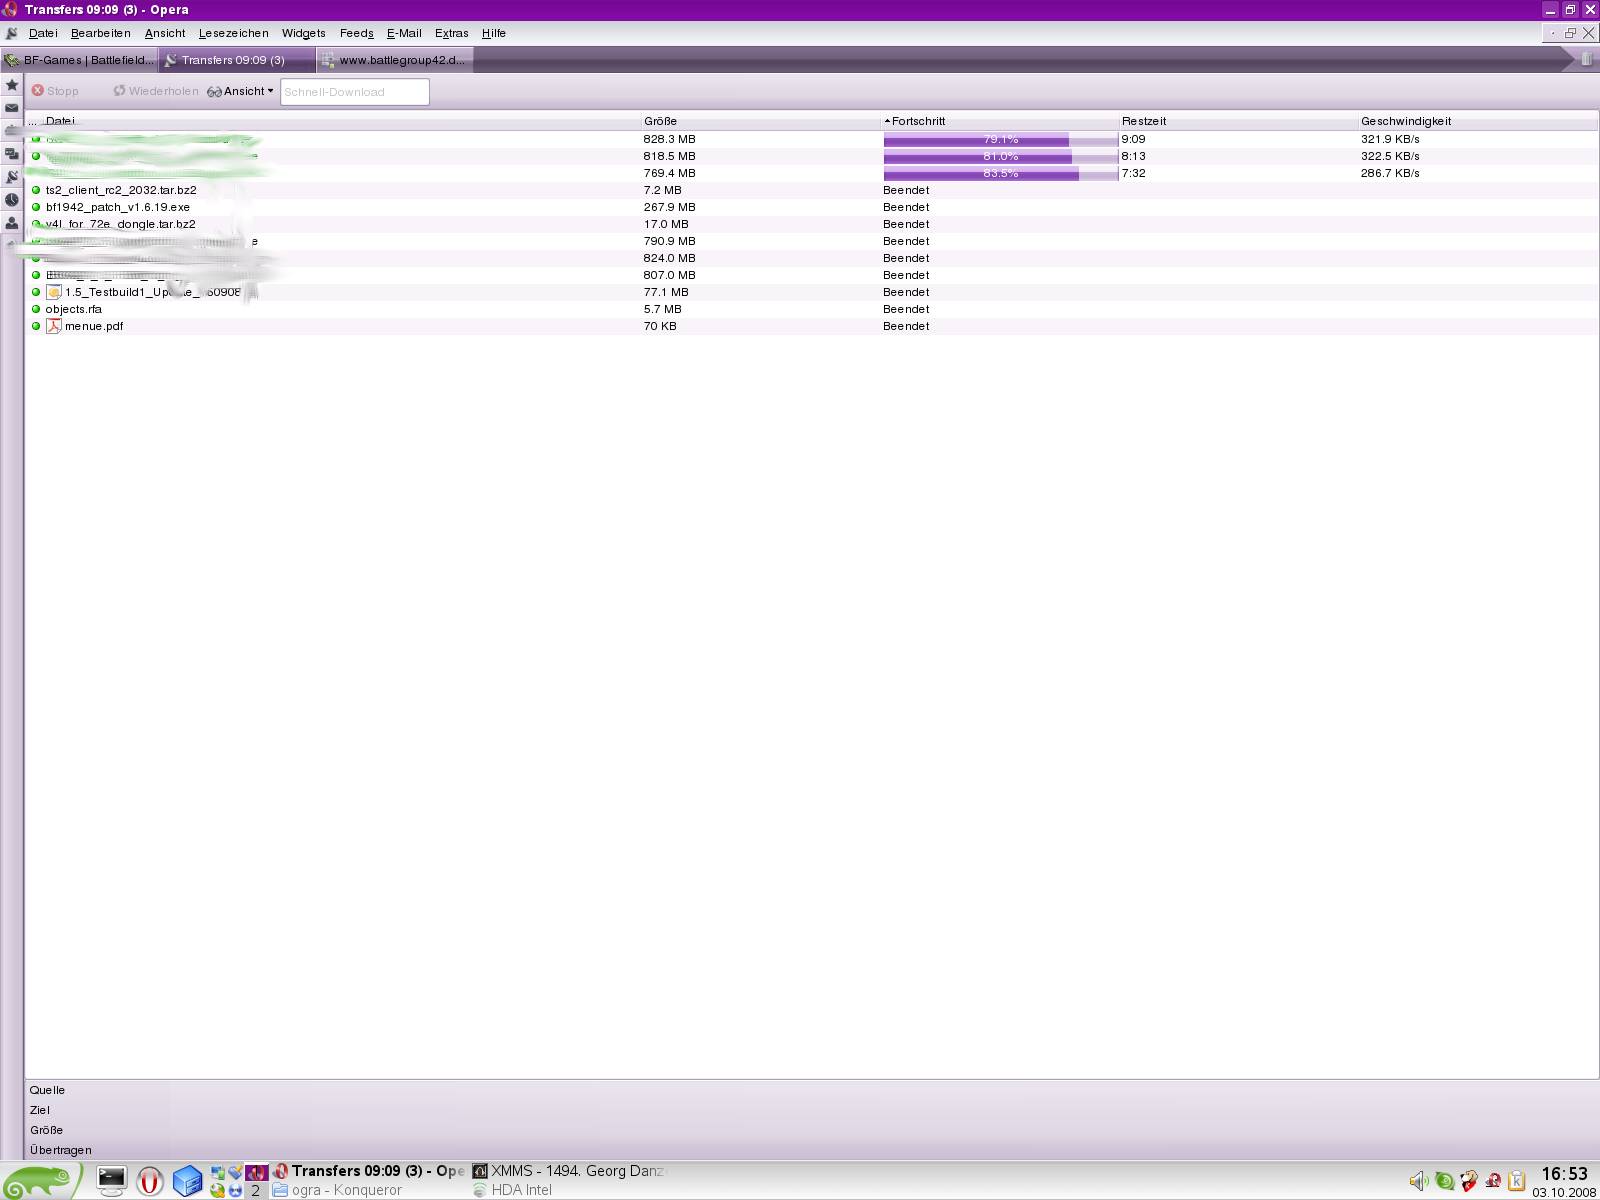Sort transfers by Größe column
This screenshot has width=1600, height=1200.
pos(760,121)
